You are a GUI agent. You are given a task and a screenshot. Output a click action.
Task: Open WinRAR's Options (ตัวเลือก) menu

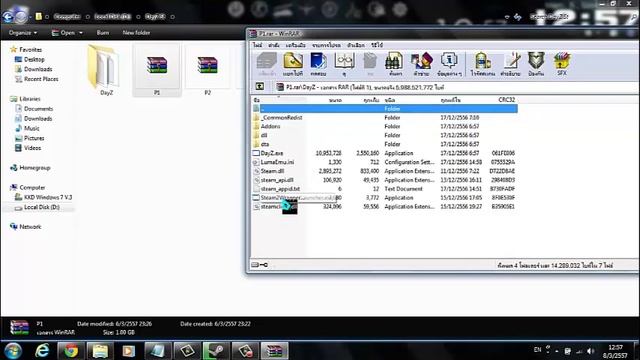click(356, 45)
